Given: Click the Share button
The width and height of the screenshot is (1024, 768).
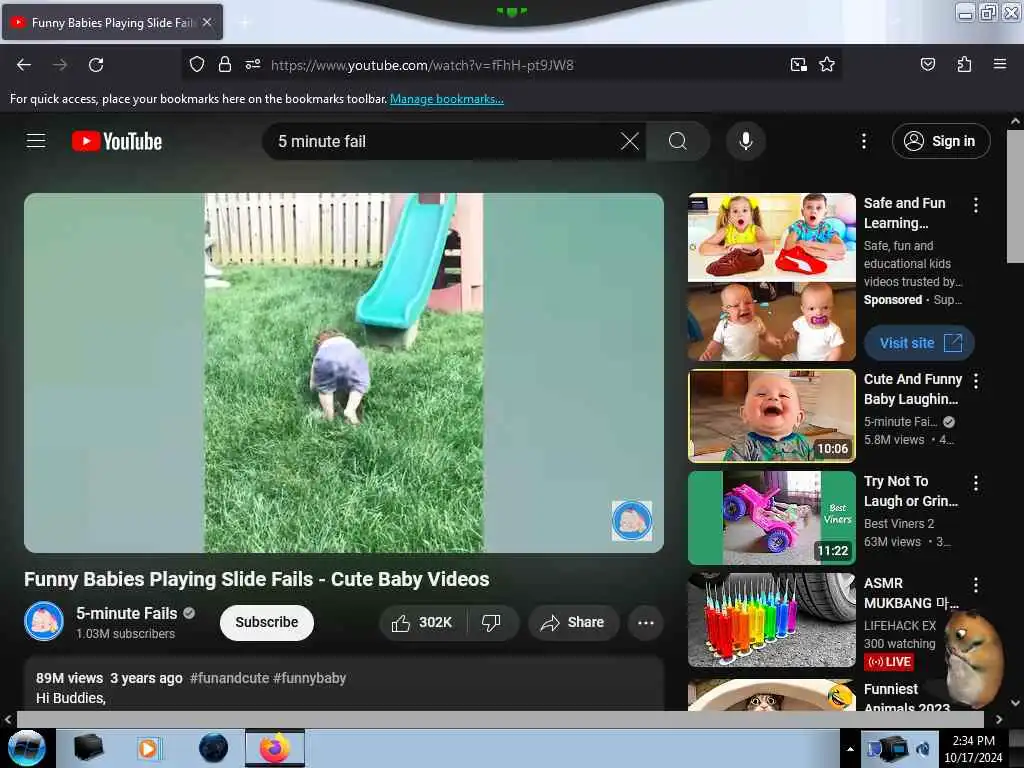Looking at the screenshot, I should point(573,622).
